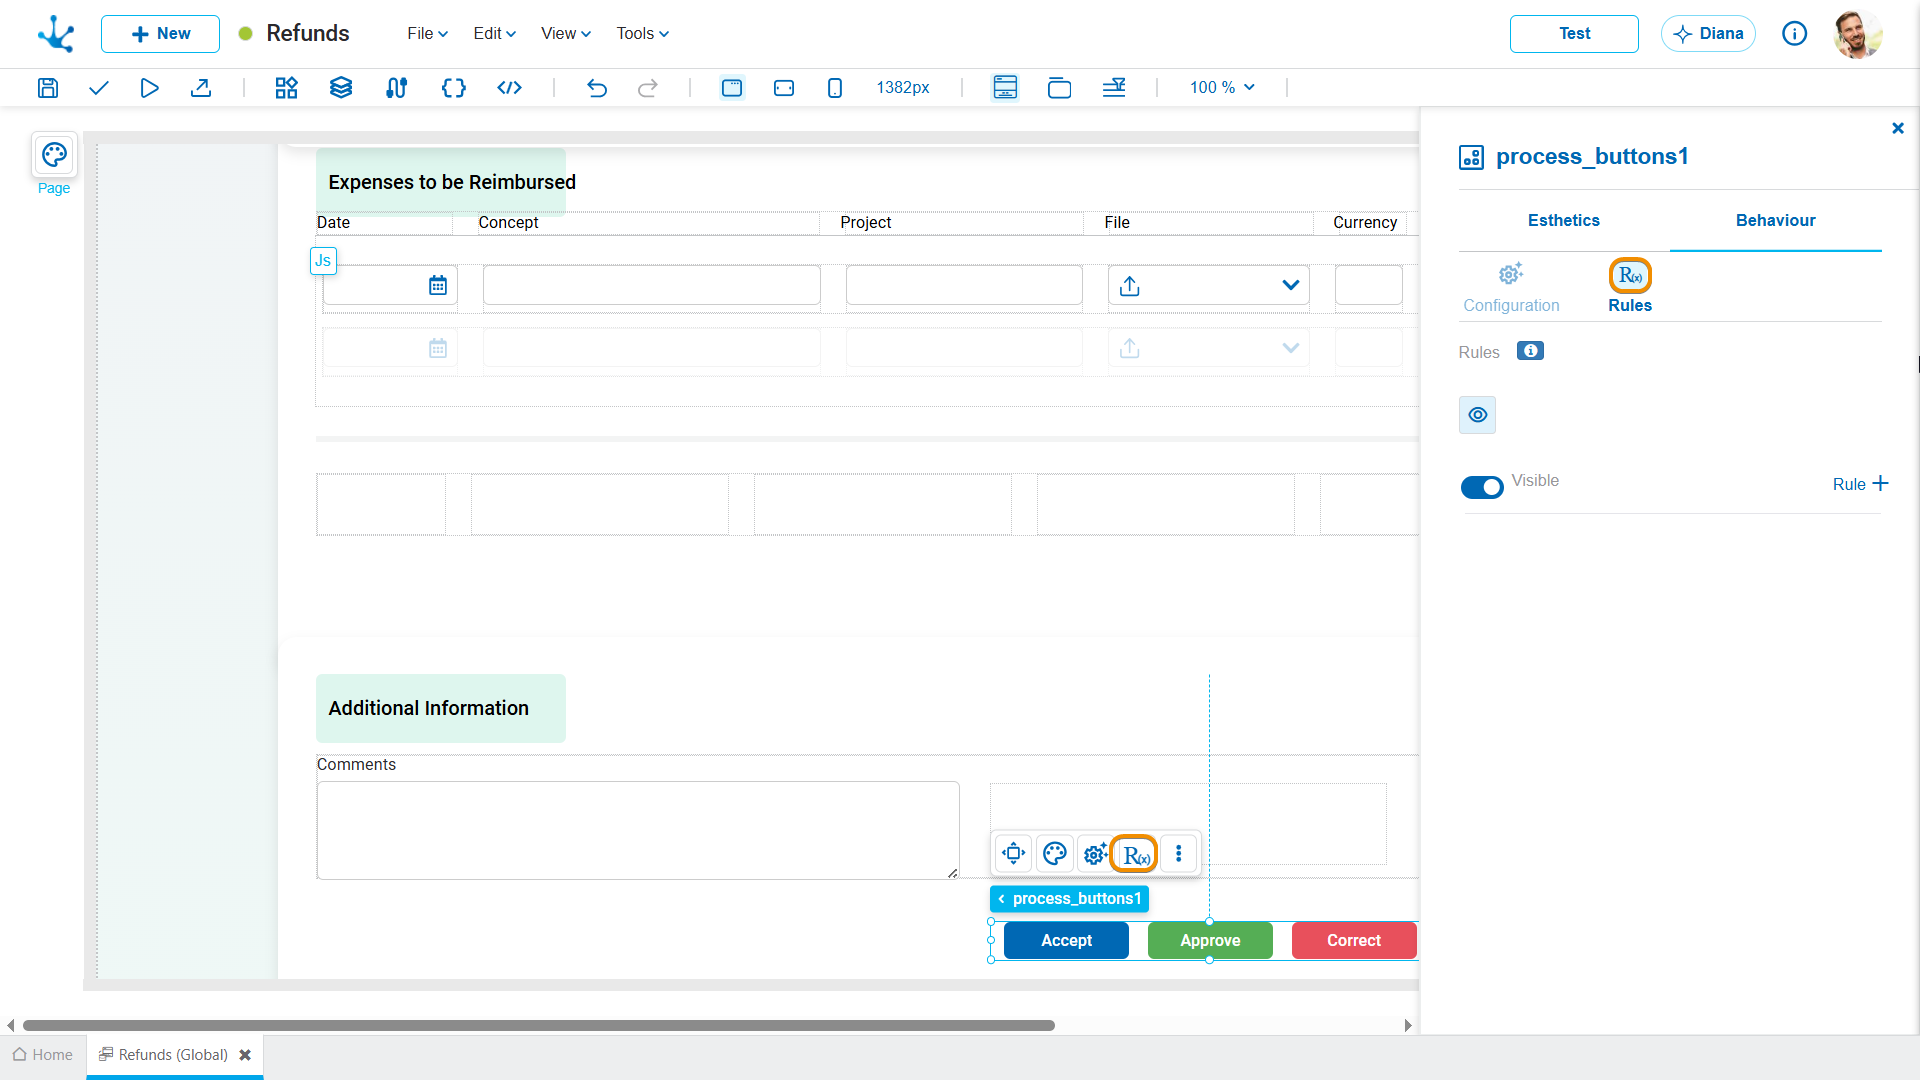Screen dimensions: 1920x1080
Task: Click the Test button
Action: point(1574,34)
